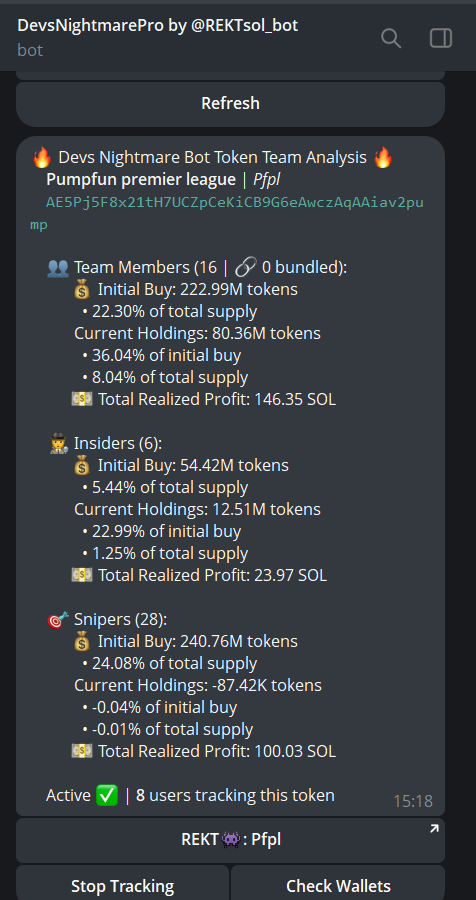
Task: Open search in the chat header
Action: [x=391, y=38]
